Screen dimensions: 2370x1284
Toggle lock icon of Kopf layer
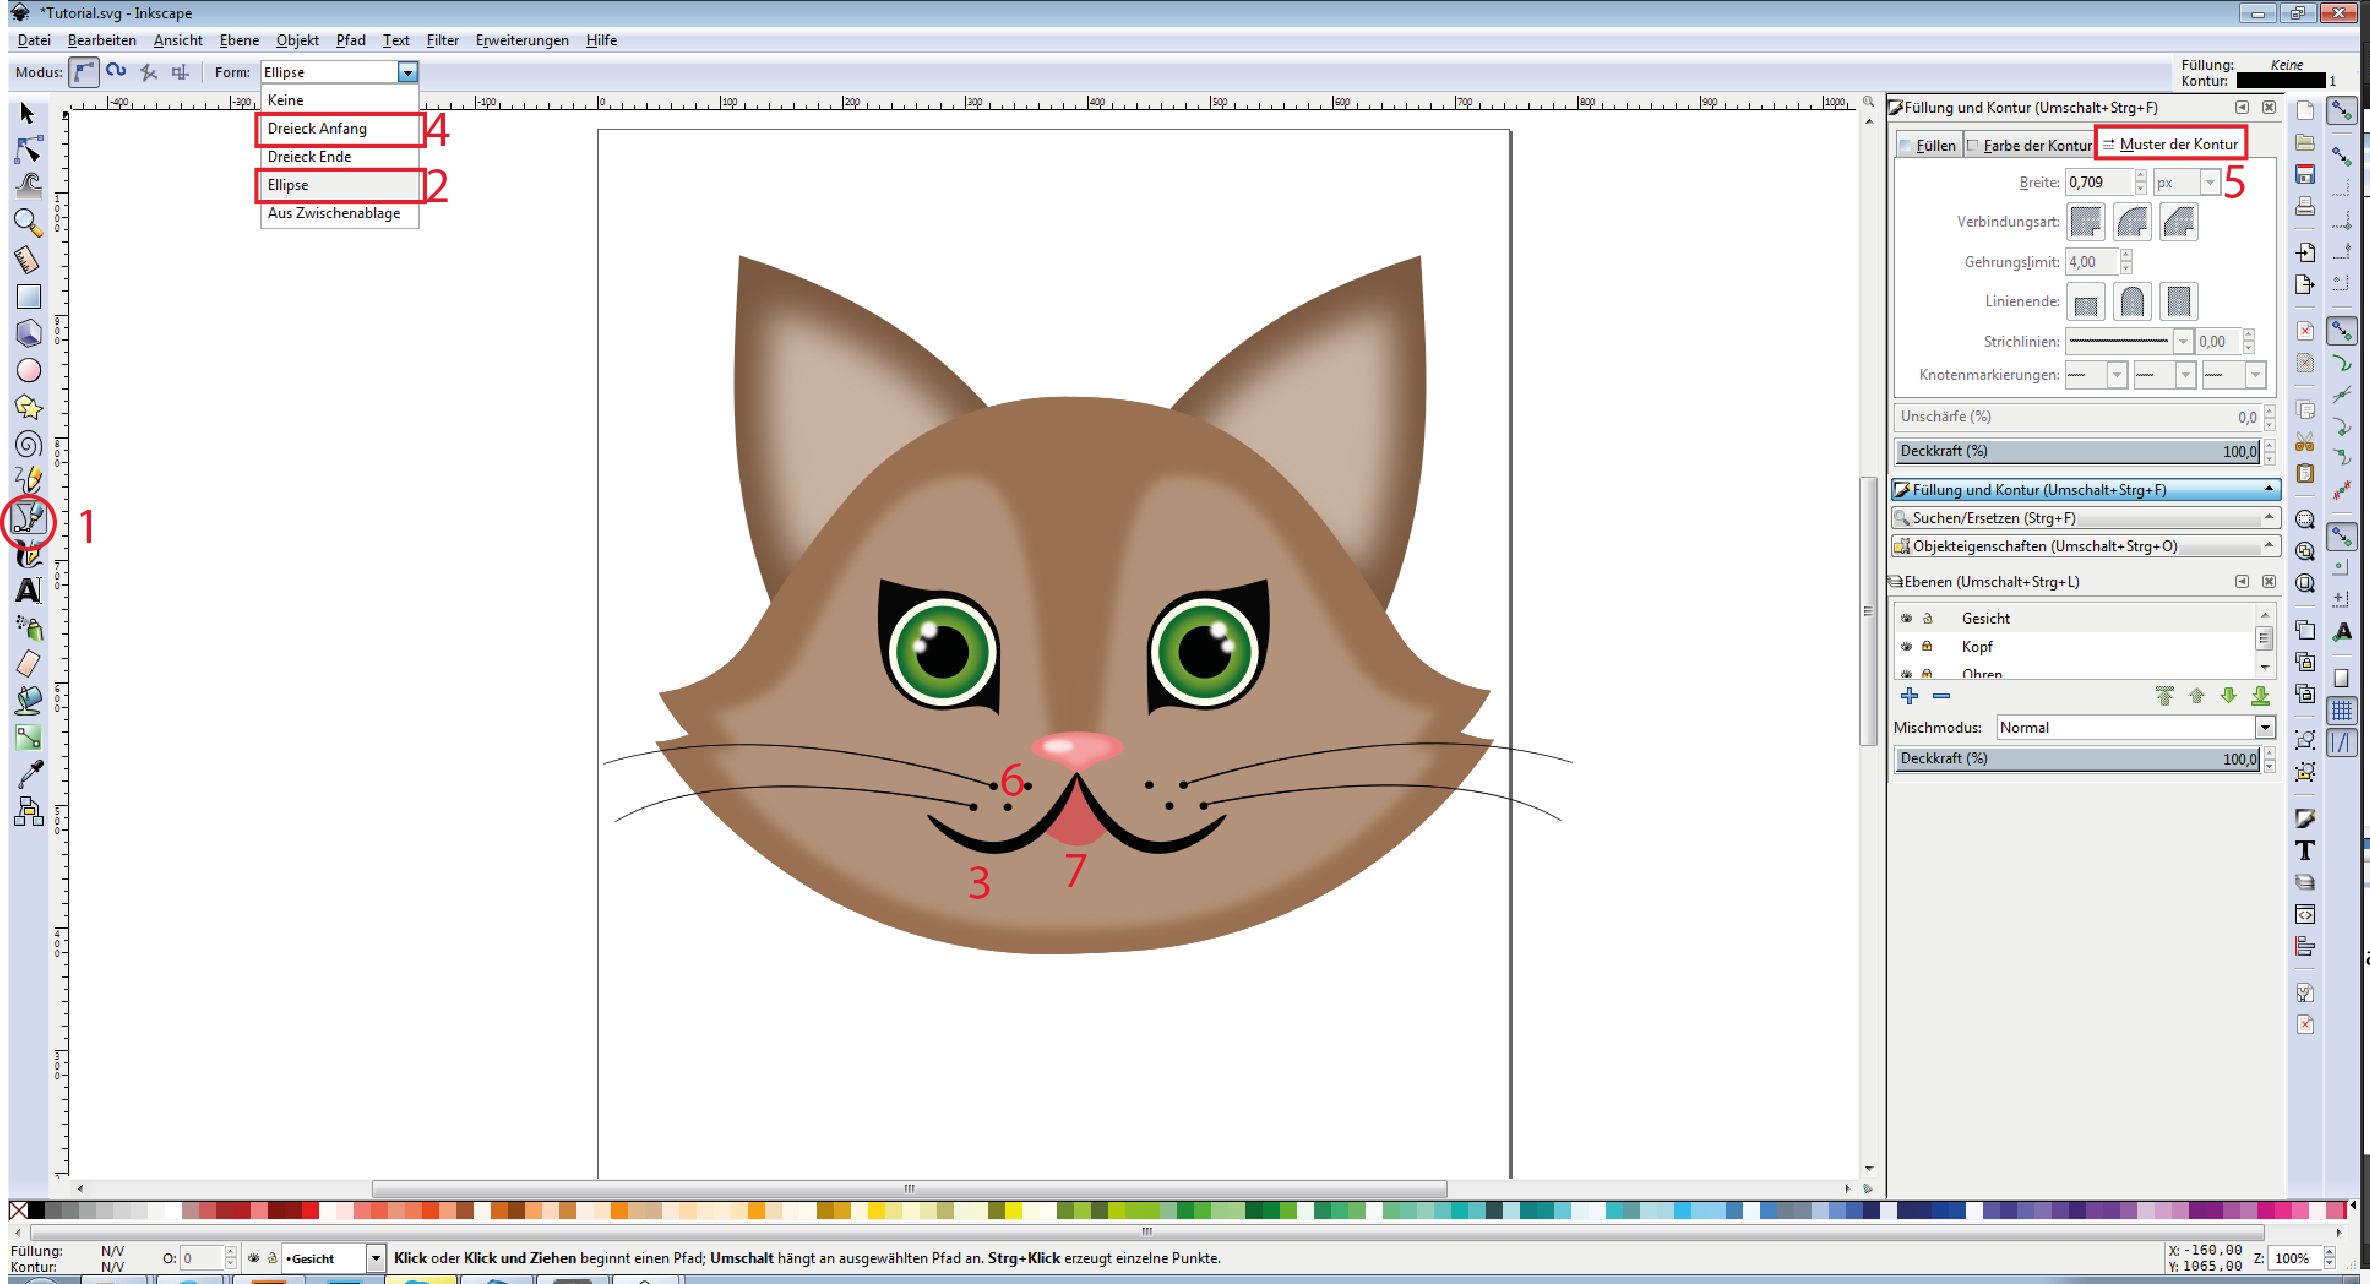[1927, 646]
